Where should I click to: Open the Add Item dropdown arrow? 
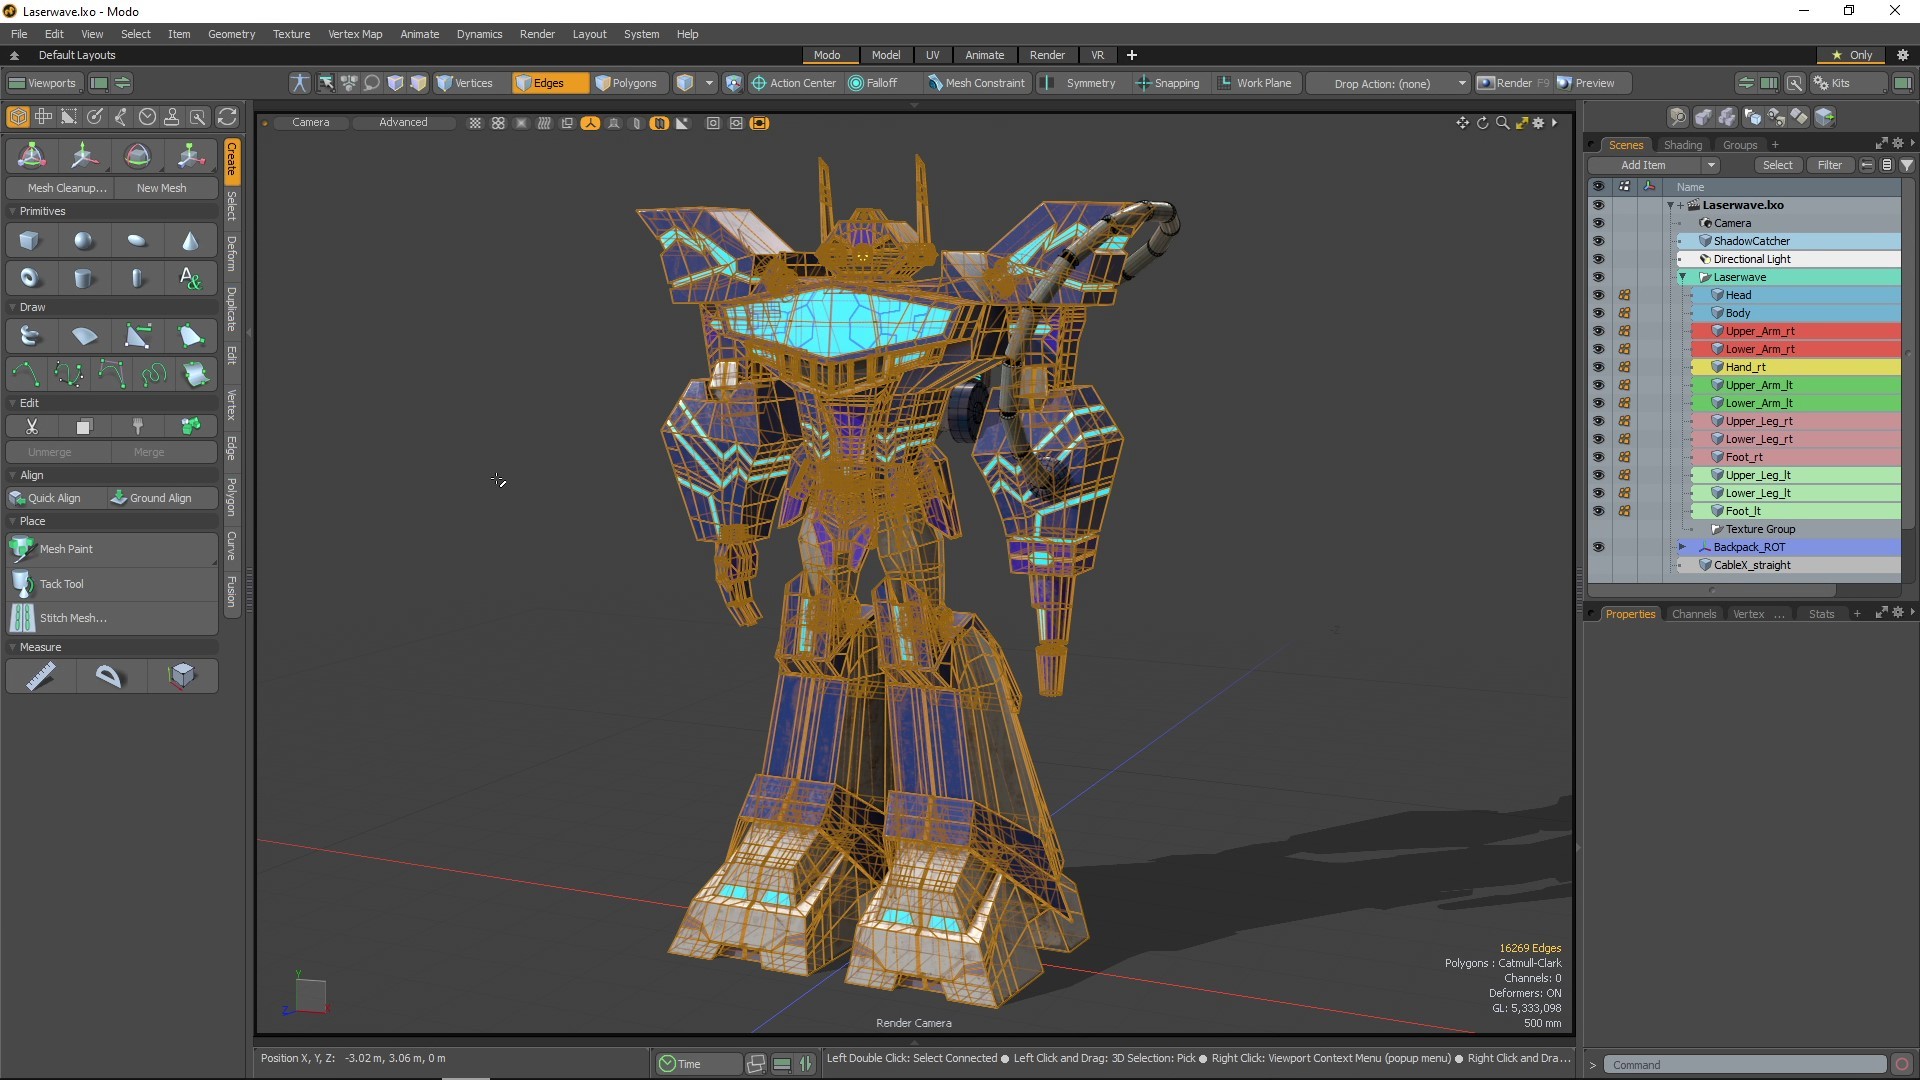tap(1709, 165)
